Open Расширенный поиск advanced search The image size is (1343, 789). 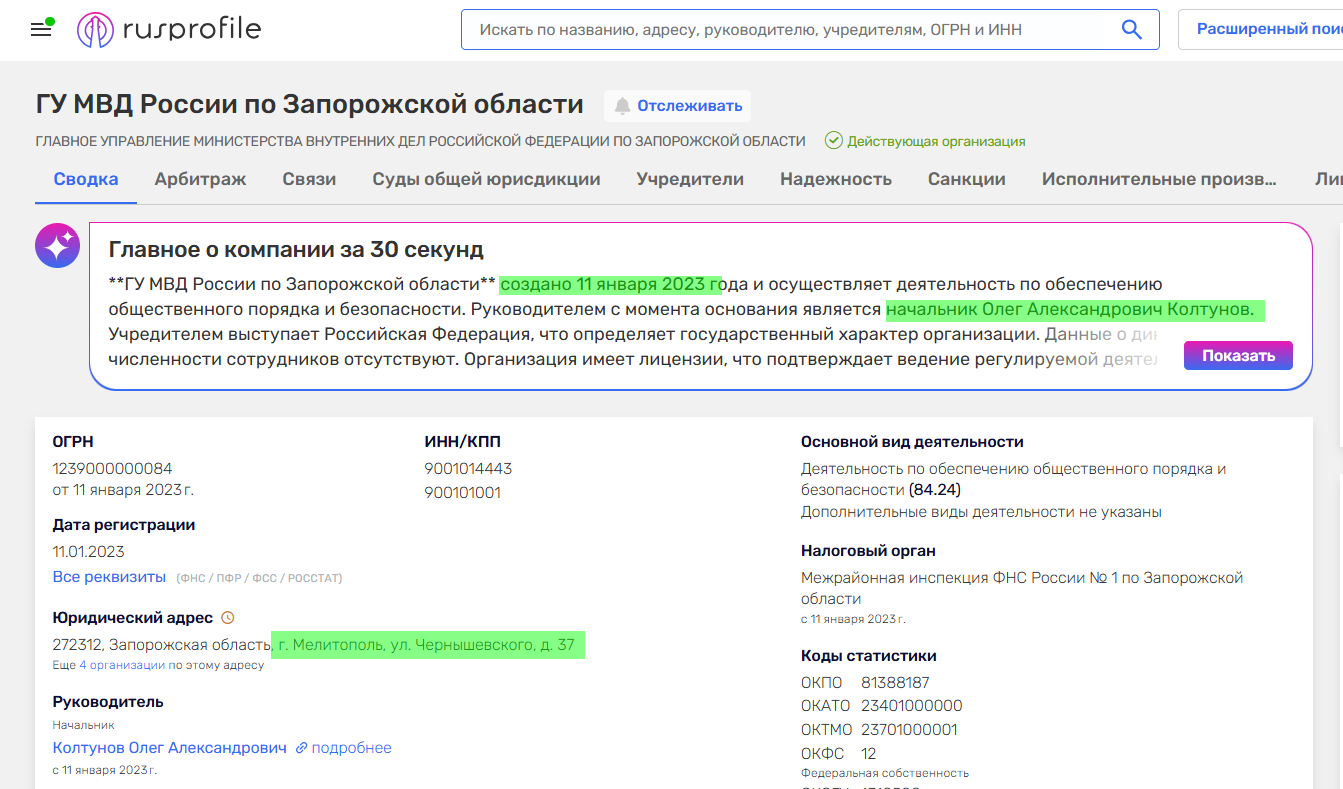point(1264,30)
